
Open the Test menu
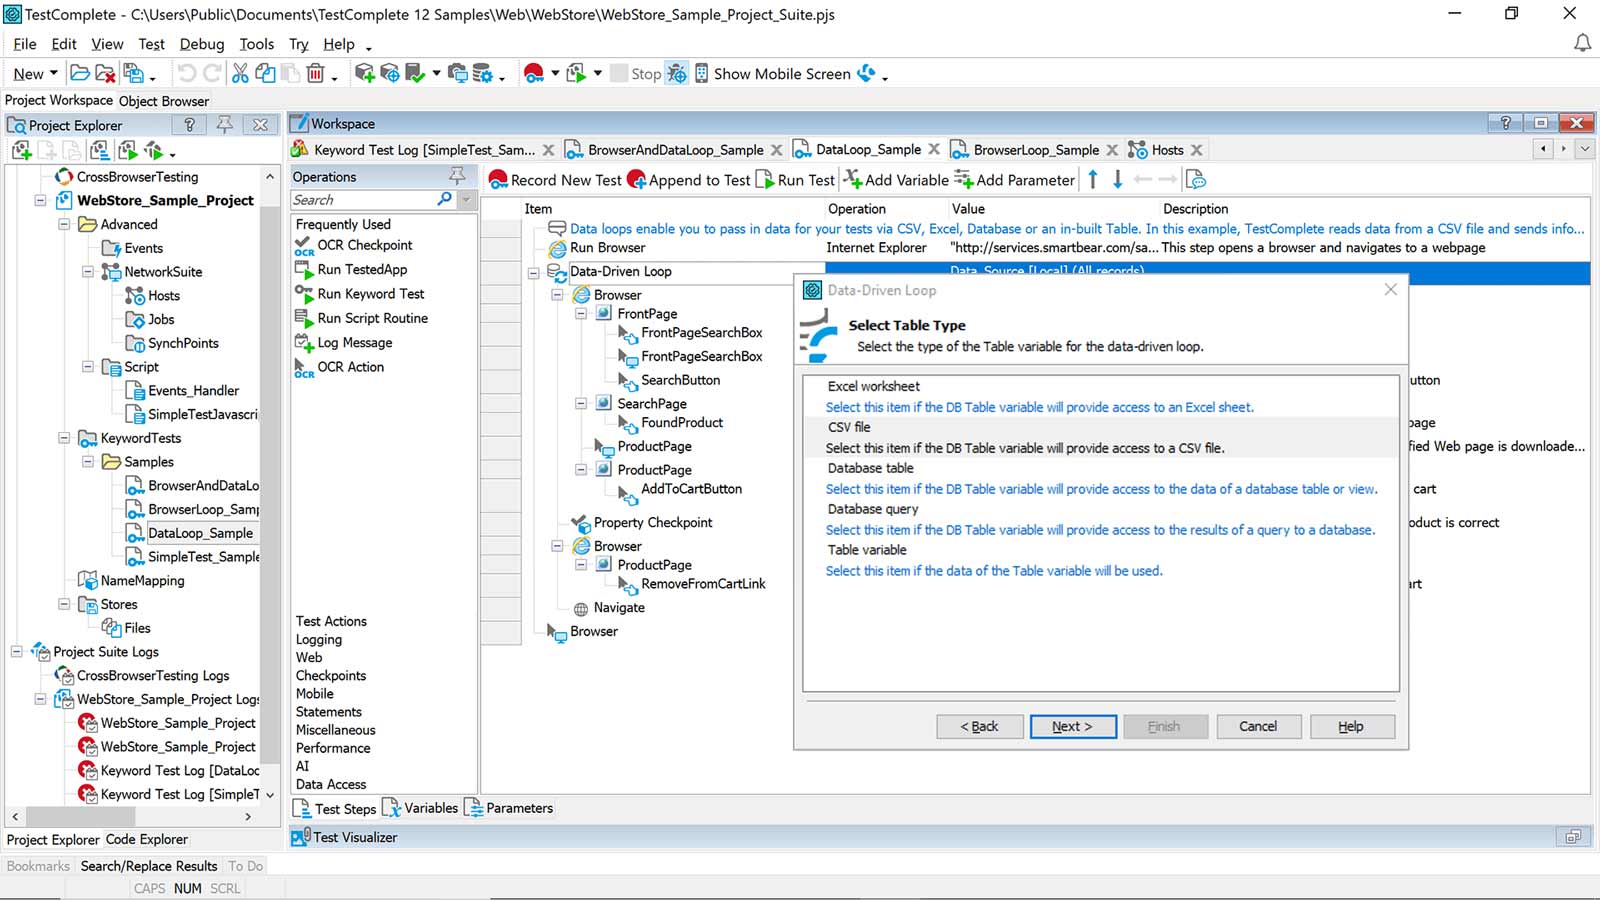pyautogui.click(x=152, y=44)
